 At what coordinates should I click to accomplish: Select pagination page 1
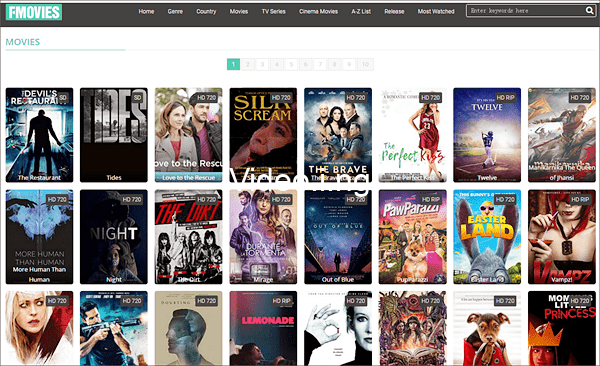click(x=233, y=64)
